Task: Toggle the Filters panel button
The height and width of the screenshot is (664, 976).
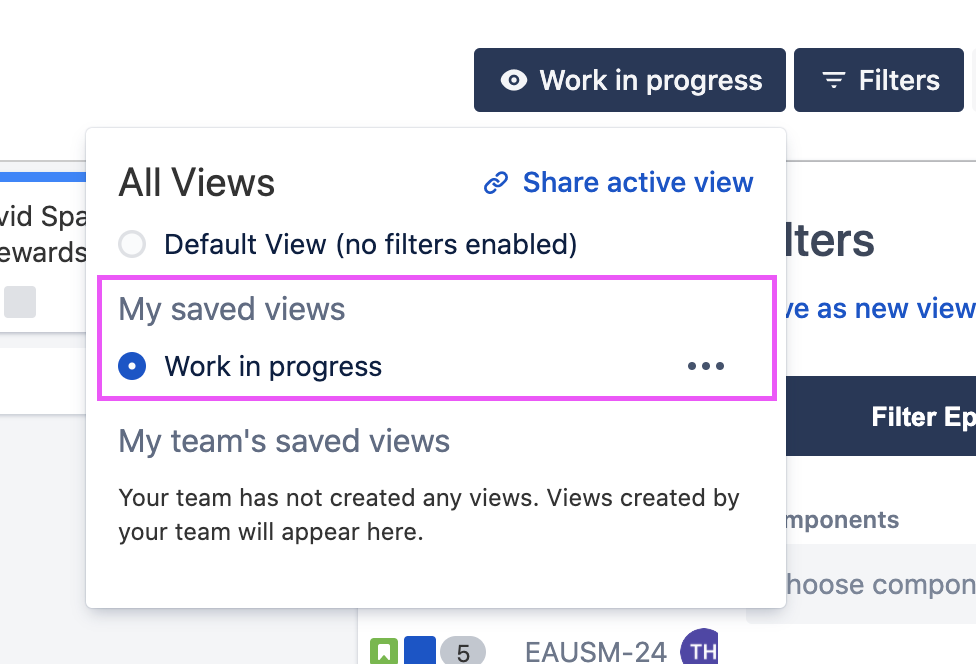Action: [x=880, y=81]
